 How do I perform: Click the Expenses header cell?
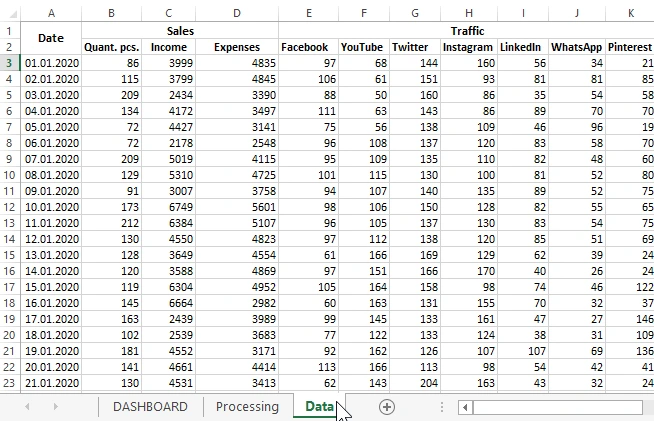pos(237,47)
